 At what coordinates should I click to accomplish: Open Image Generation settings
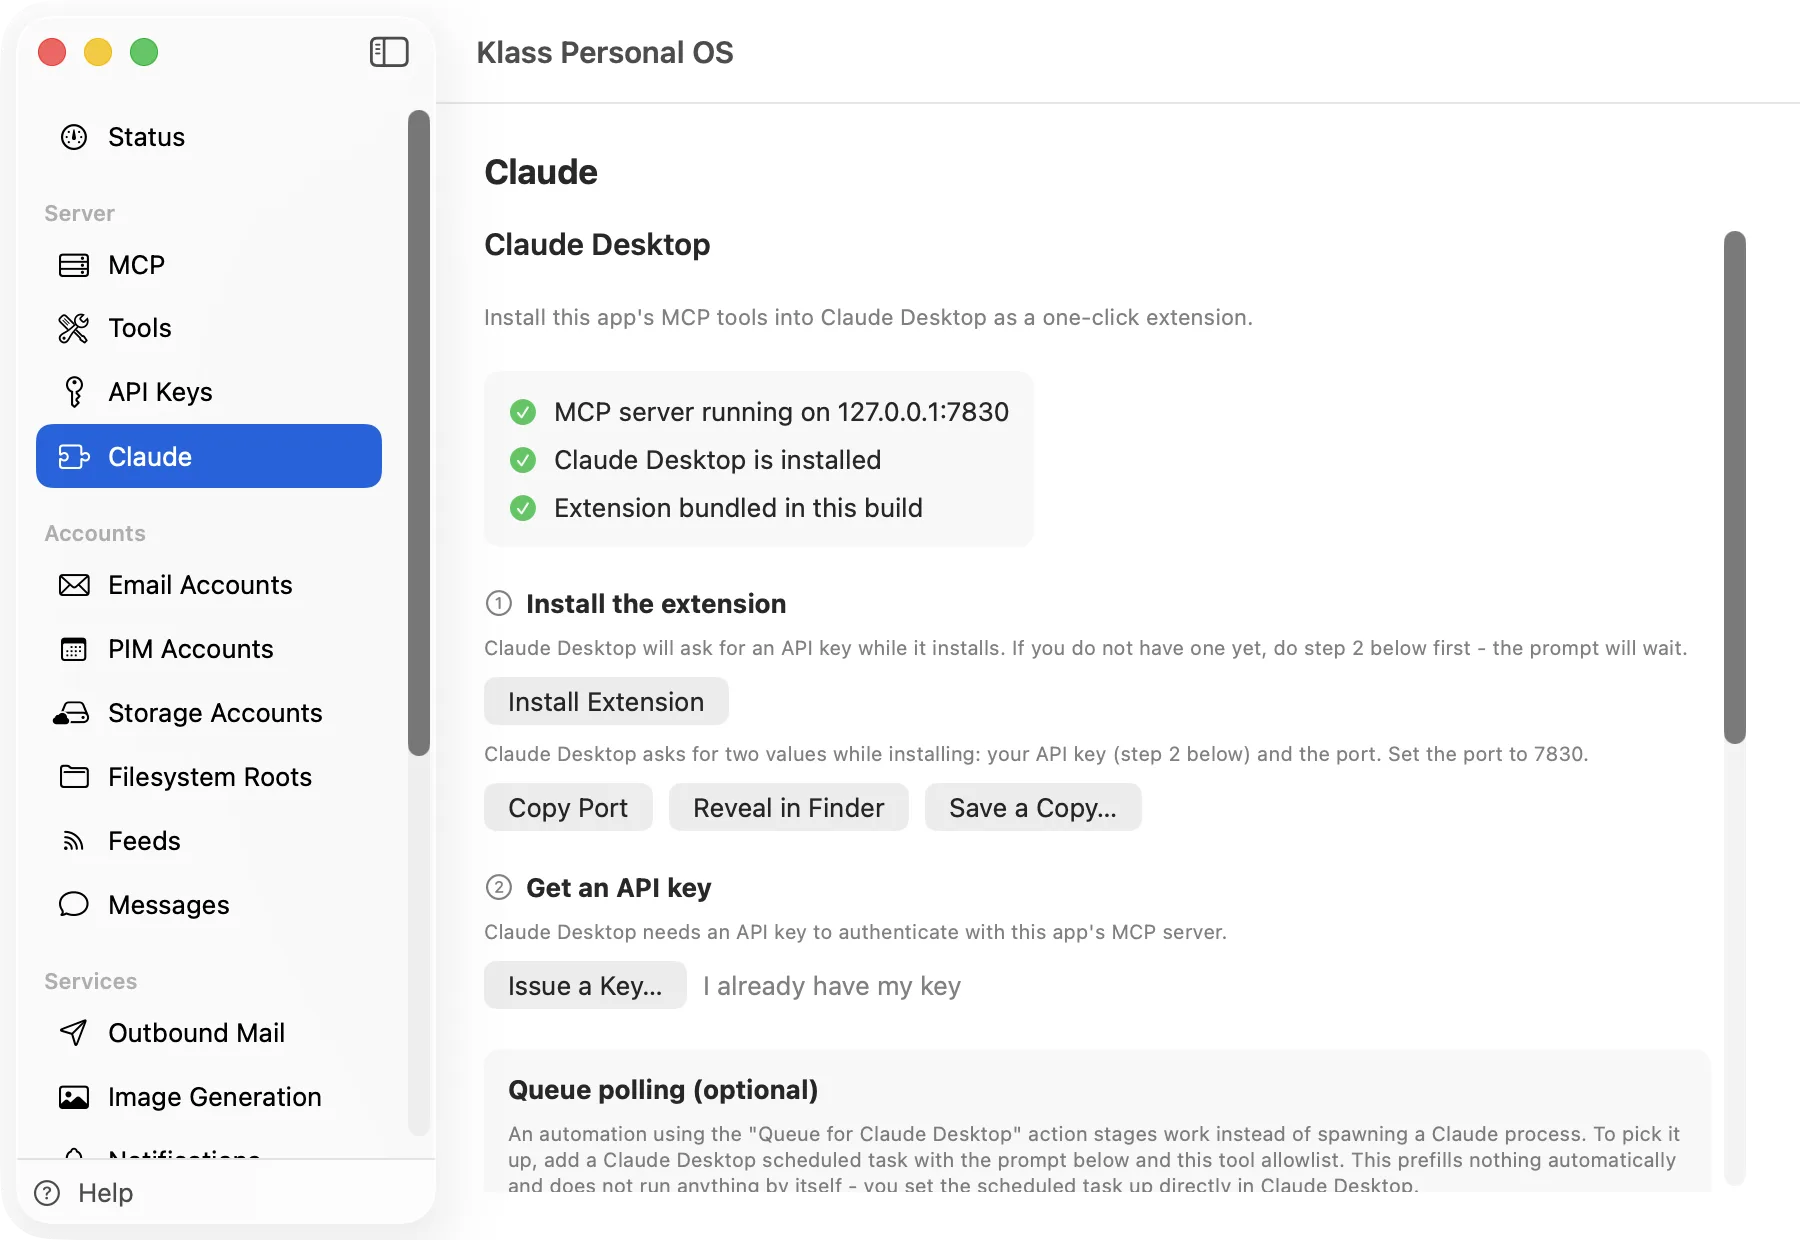pyautogui.click(x=209, y=1097)
